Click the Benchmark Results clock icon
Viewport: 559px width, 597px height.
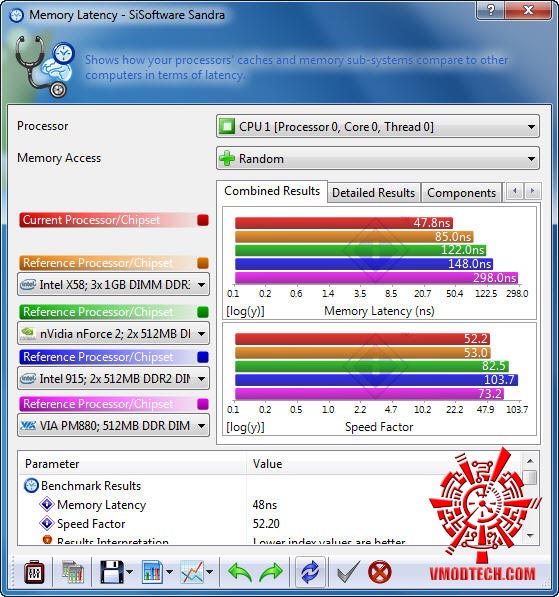pyautogui.click(x=31, y=485)
